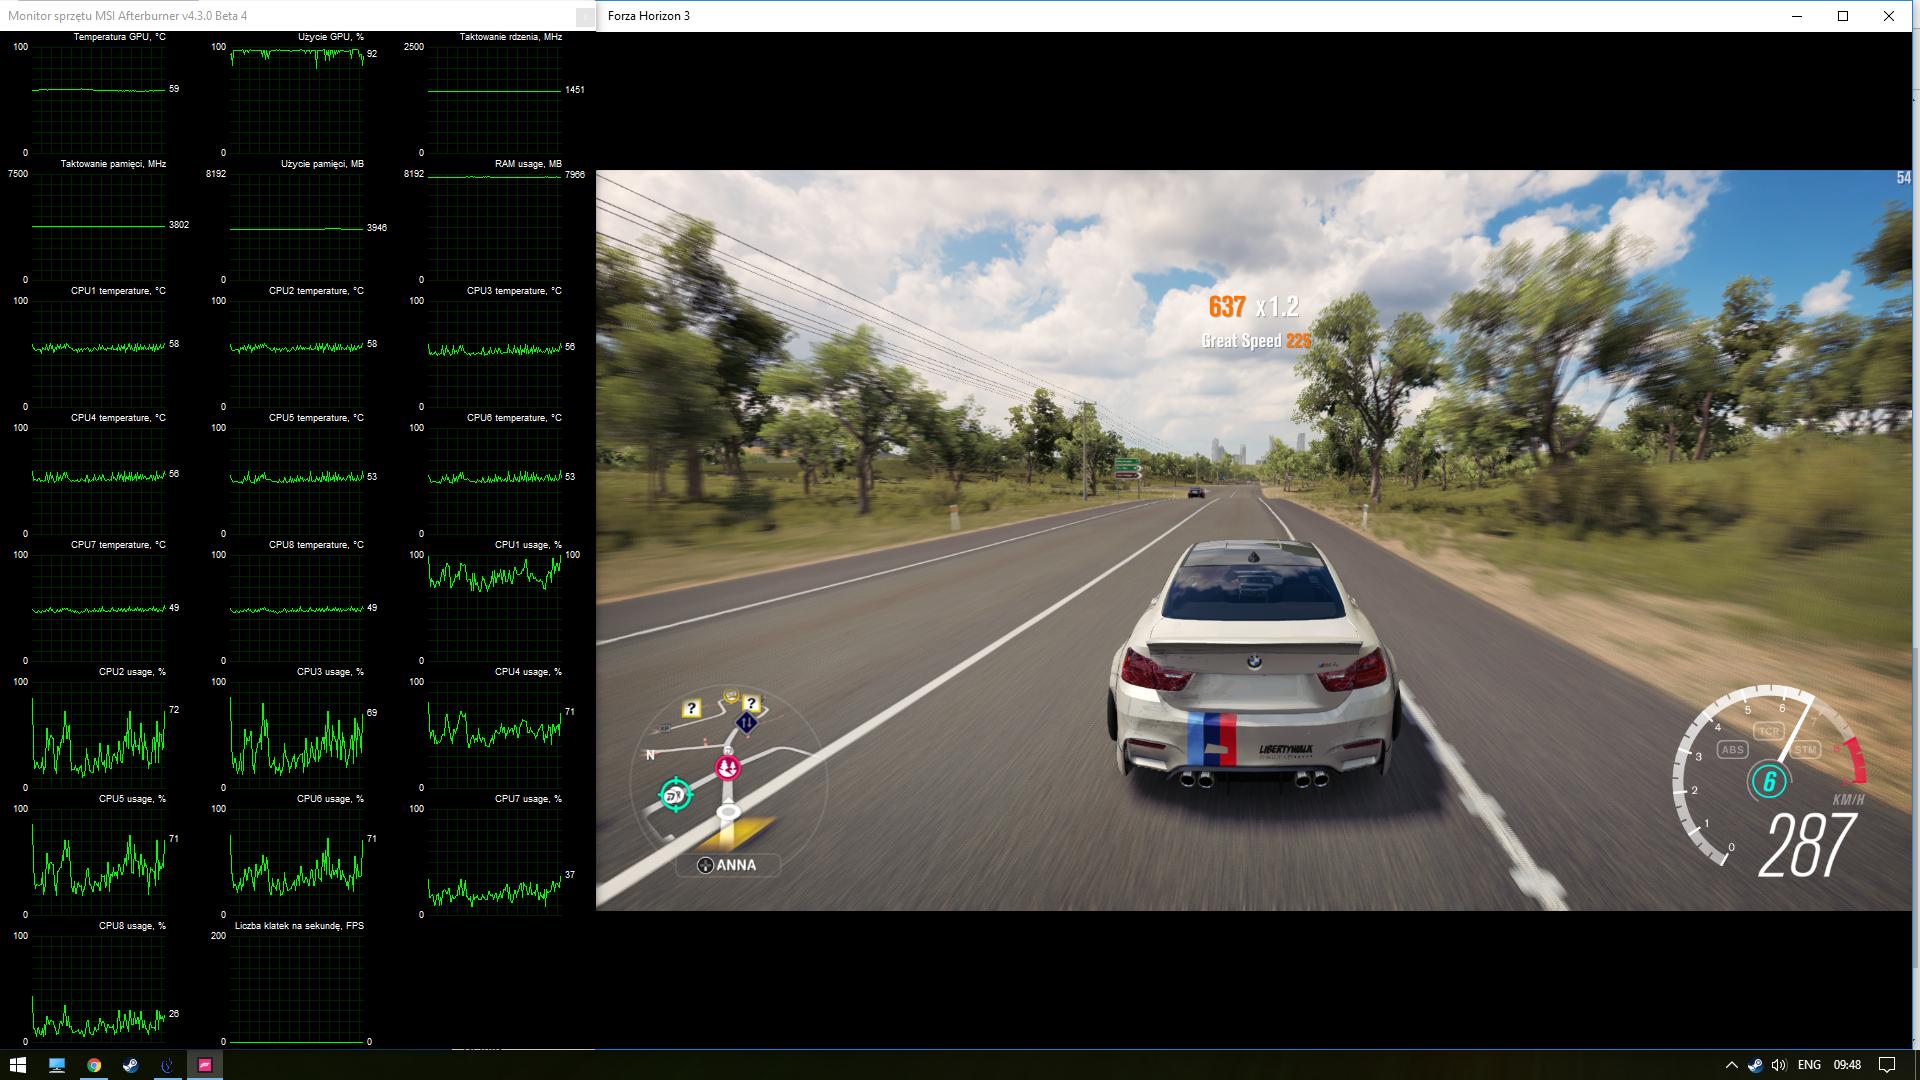This screenshot has height=1080, width=1920.
Task: Open the Windows Start menu
Action: point(17,1065)
